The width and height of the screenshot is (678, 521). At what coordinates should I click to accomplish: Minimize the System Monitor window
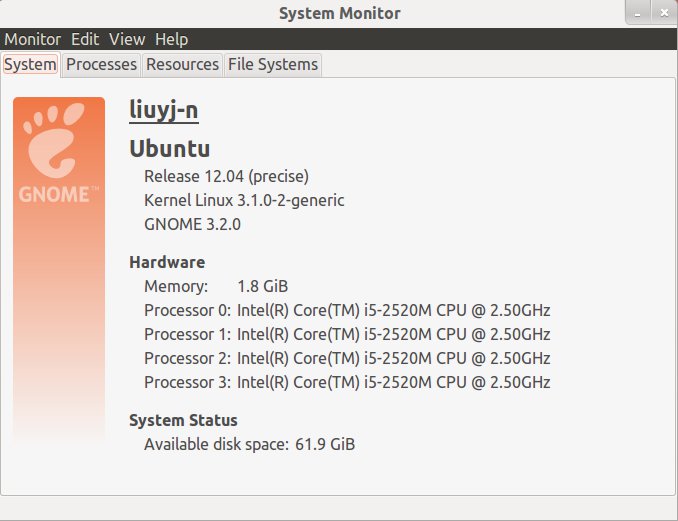[x=638, y=13]
